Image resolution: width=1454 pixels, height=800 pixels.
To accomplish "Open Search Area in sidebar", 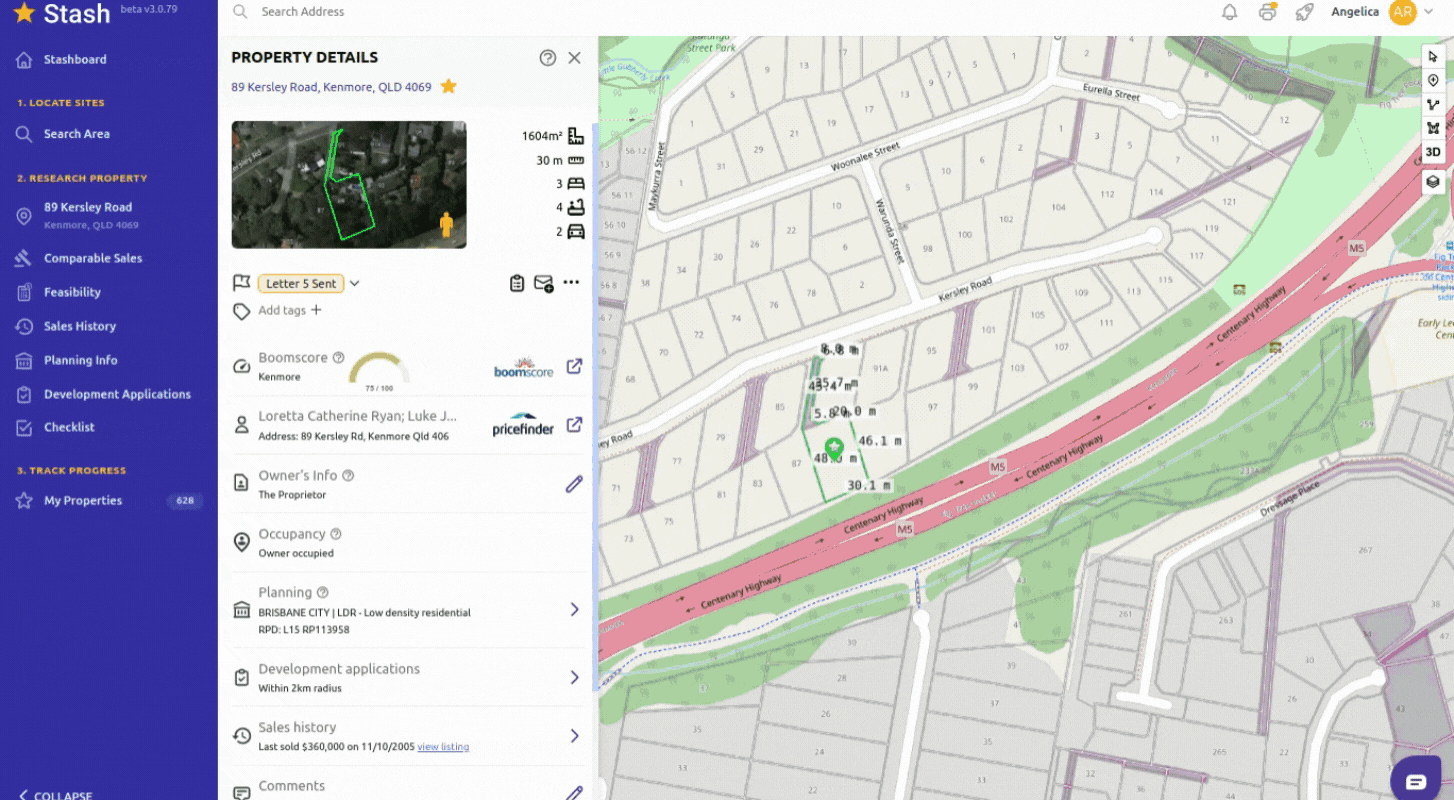I will coord(76,134).
